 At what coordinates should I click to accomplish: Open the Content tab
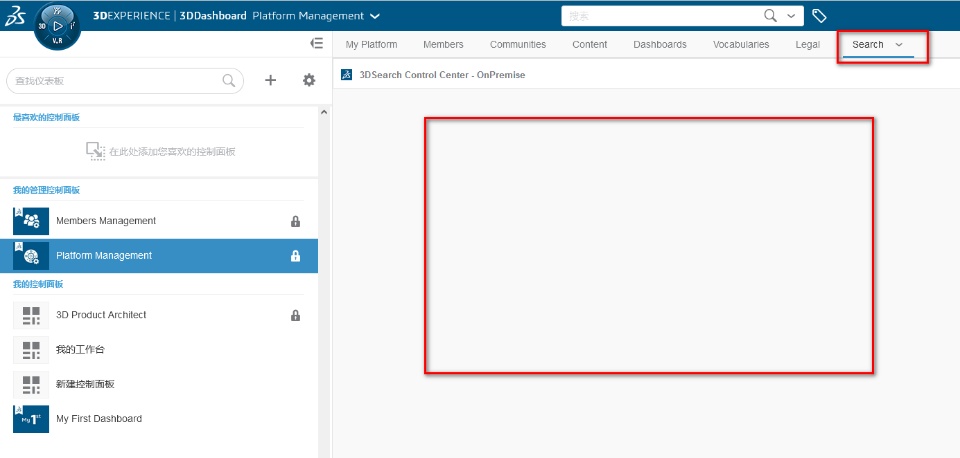click(x=590, y=45)
